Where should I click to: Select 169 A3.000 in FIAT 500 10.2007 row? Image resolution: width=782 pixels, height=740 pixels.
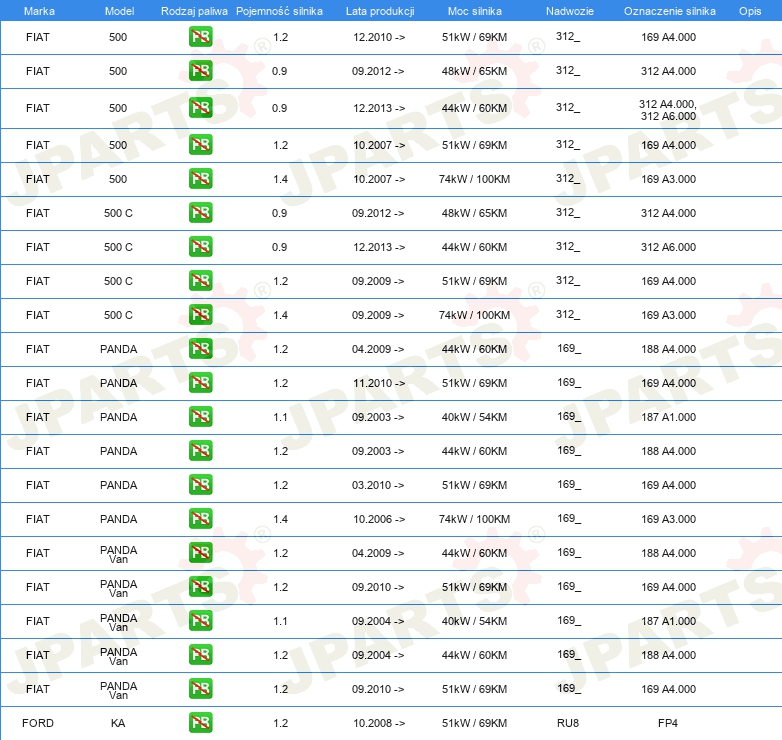(x=668, y=179)
